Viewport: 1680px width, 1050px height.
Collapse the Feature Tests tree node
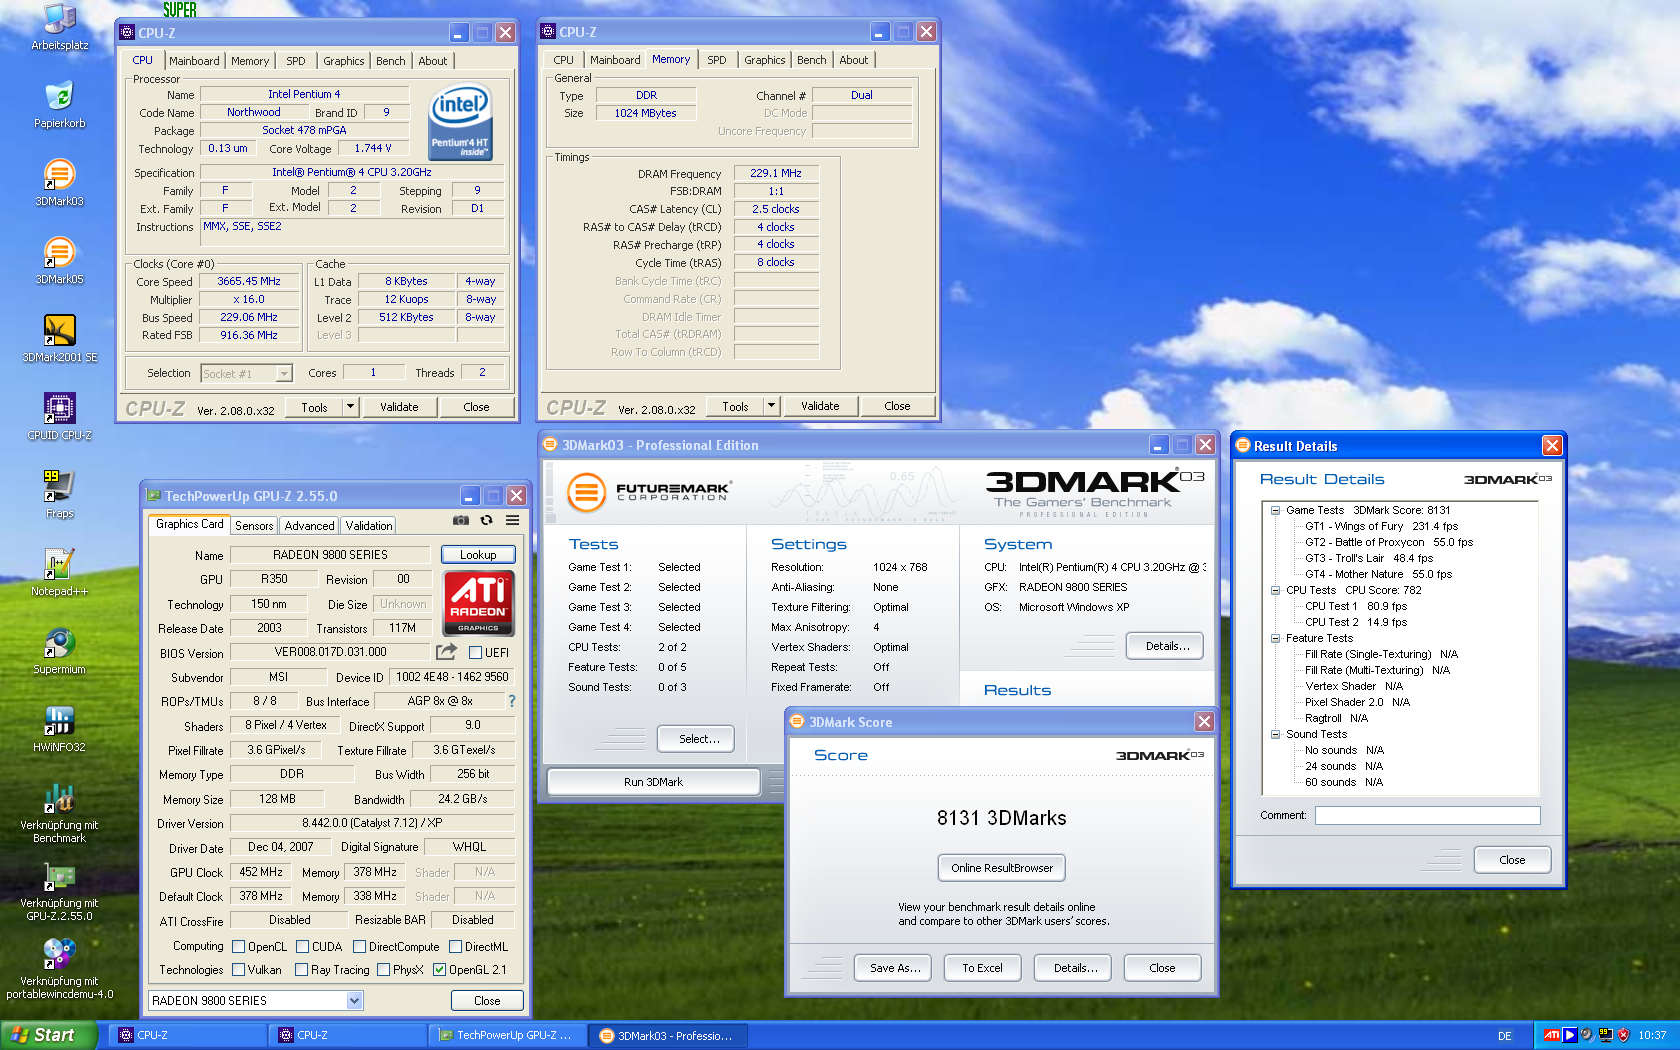1275,638
